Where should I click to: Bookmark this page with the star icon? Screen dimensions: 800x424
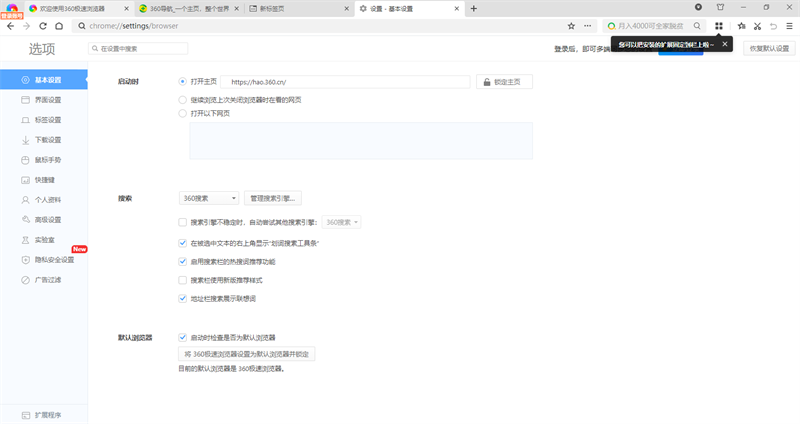pyautogui.click(x=571, y=26)
